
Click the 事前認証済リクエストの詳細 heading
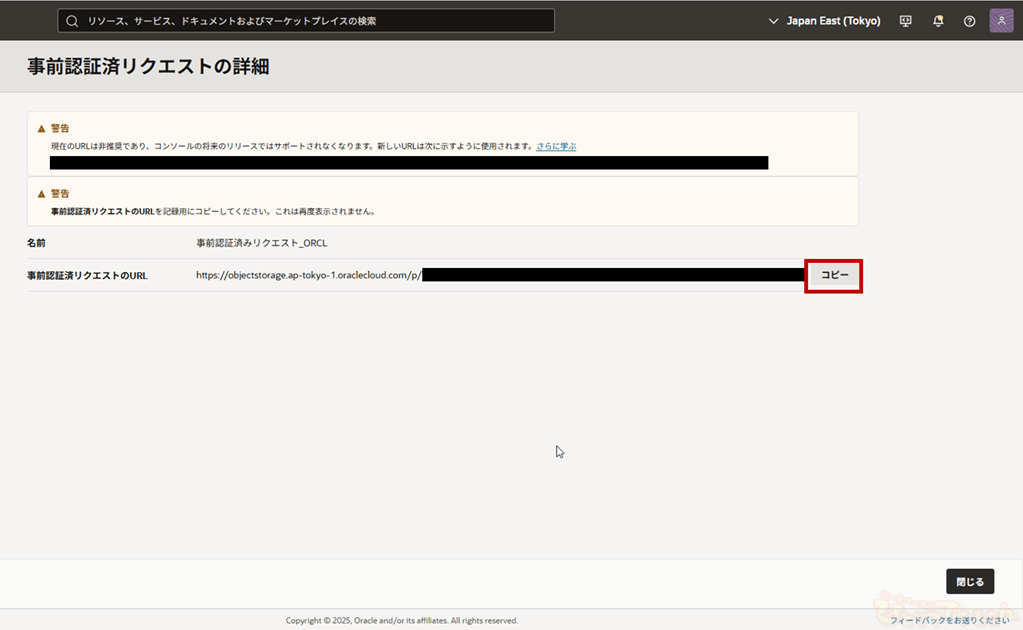(148, 67)
